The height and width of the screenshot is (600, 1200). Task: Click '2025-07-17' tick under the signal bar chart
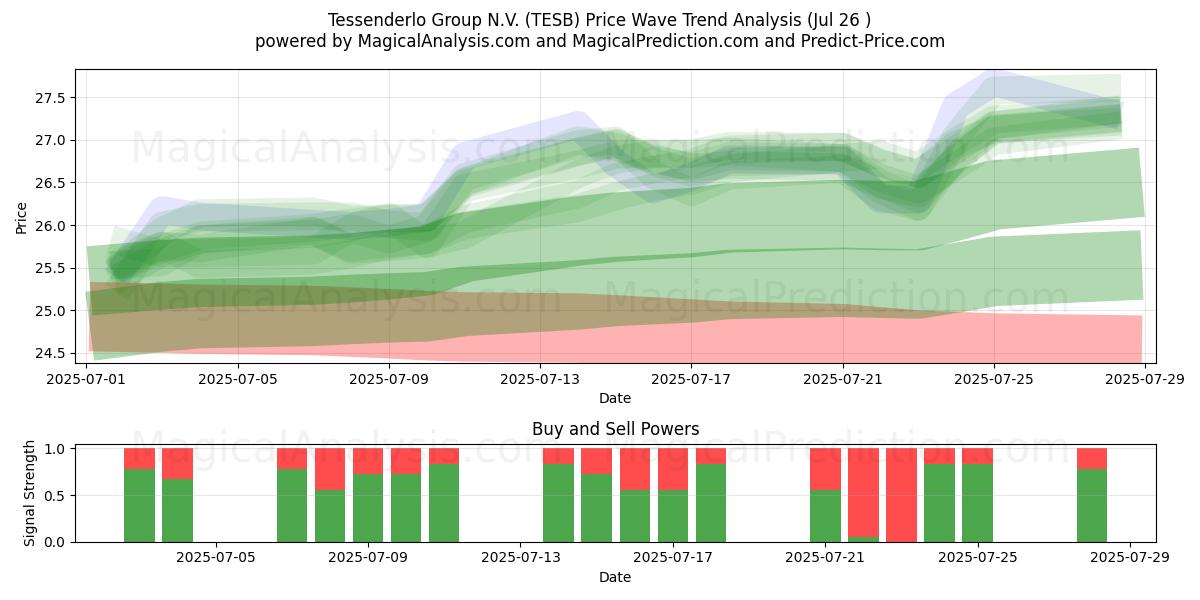click(673, 558)
